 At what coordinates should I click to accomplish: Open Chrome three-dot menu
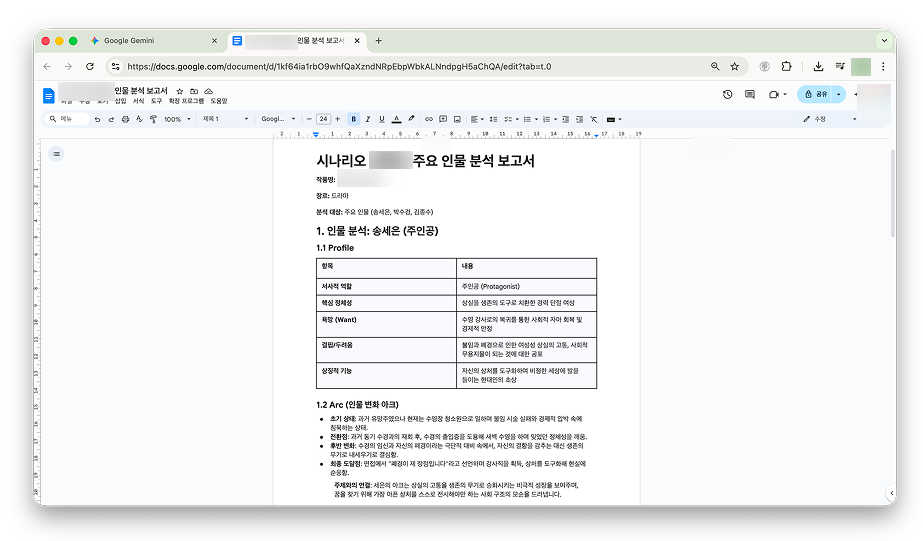[883, 67]
